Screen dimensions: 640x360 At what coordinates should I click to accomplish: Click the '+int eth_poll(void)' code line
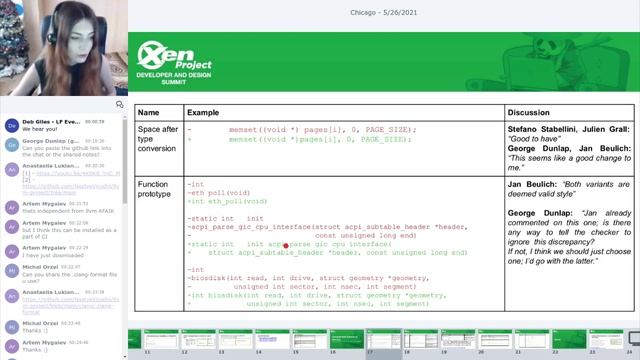227,201
